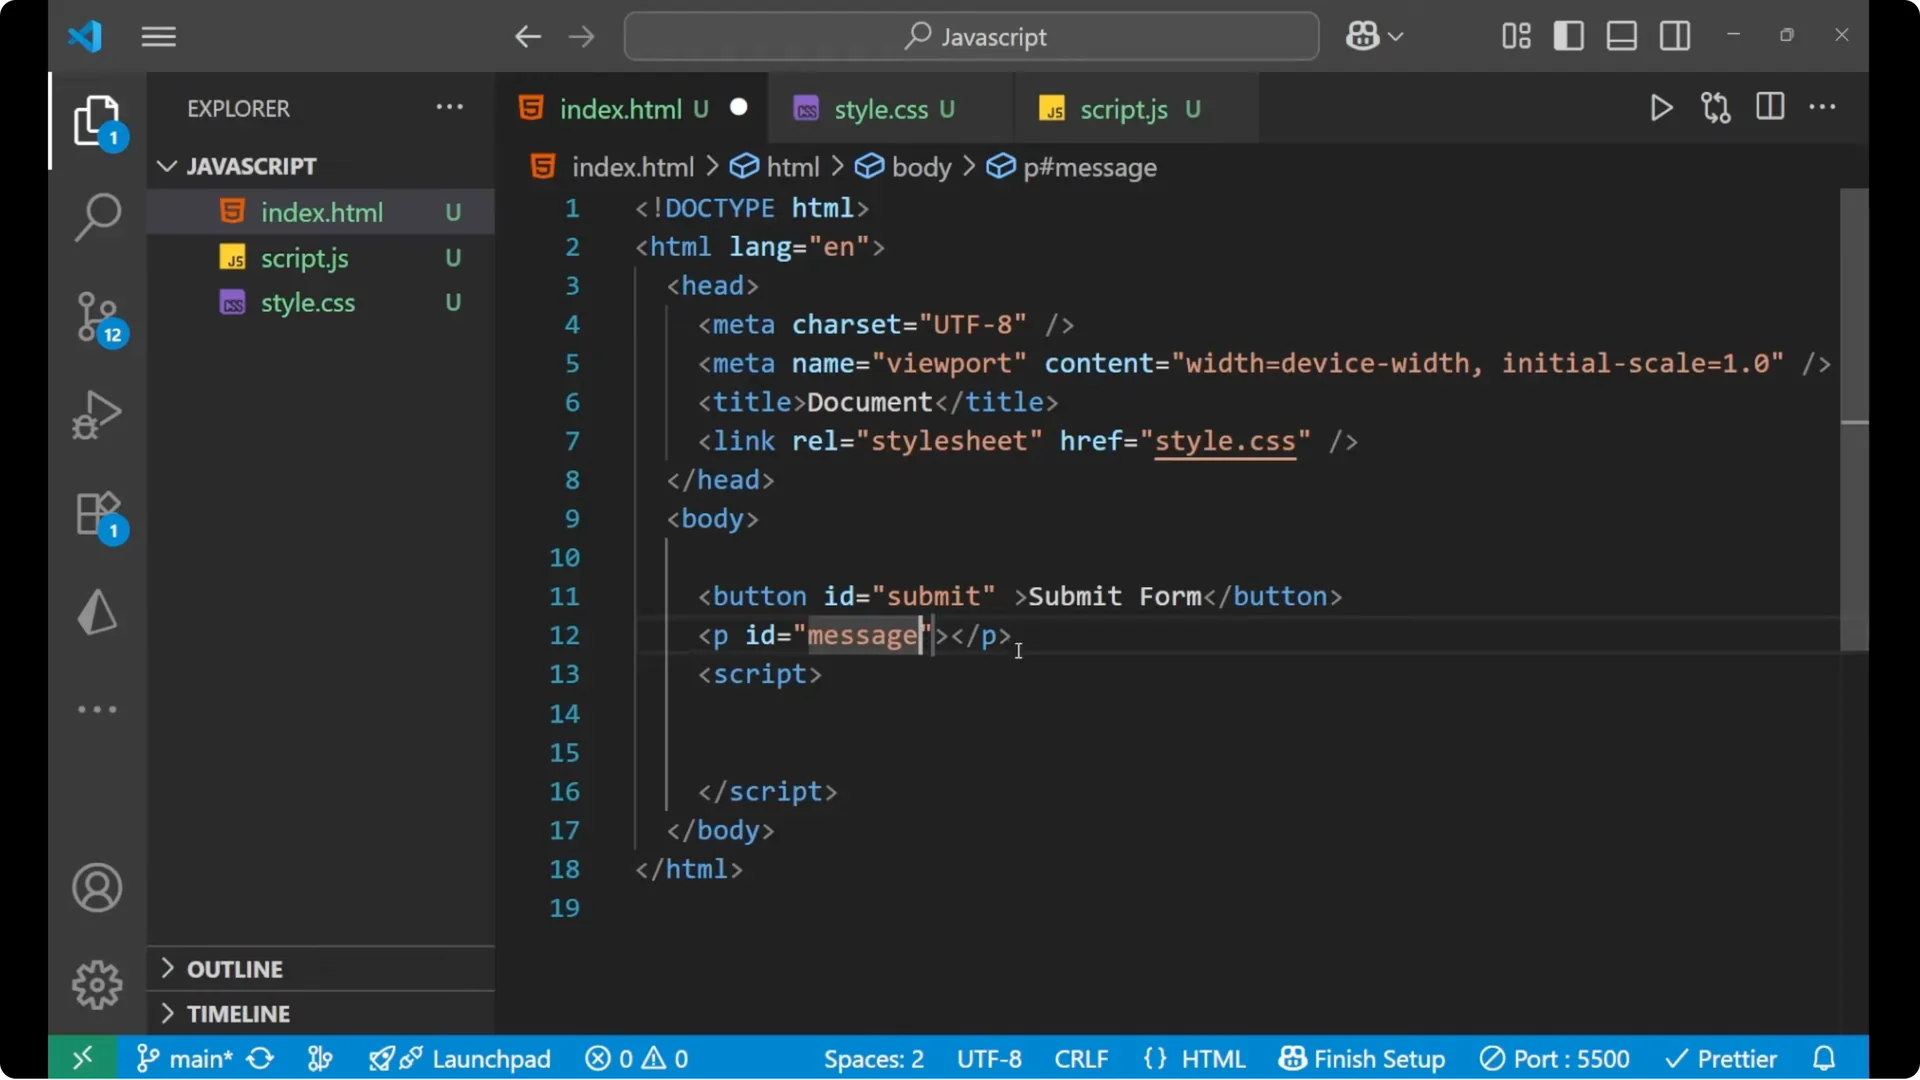Click Prettier in the status bar
Screen dimensions: 1920x1080
pyautogui.click(x=1722, y=1058)
